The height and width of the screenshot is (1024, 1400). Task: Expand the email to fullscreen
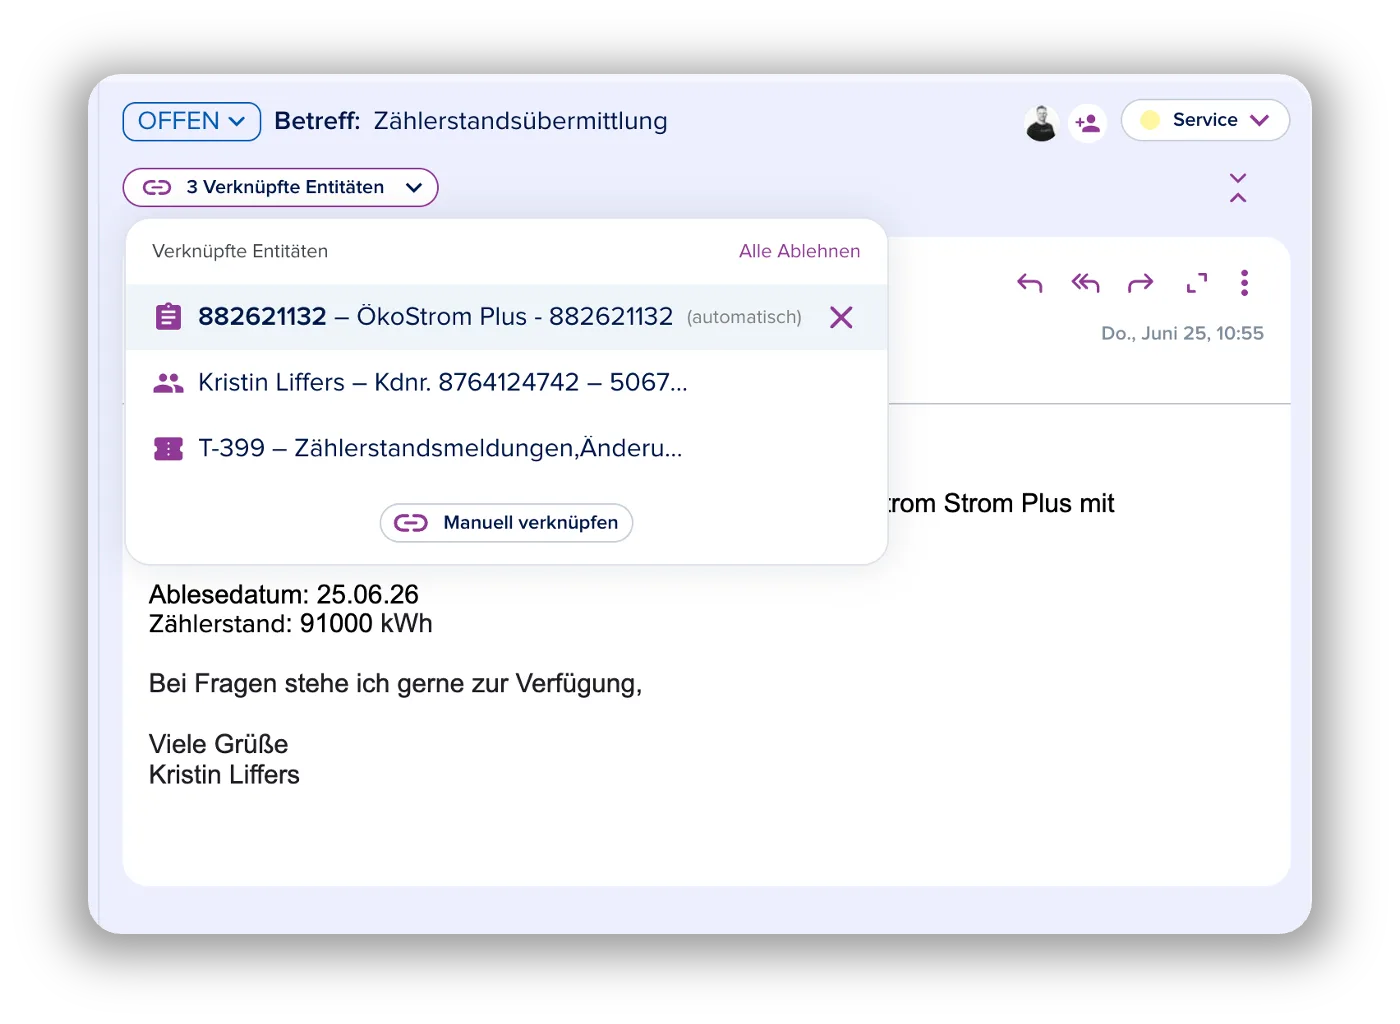pos(1196,283)
